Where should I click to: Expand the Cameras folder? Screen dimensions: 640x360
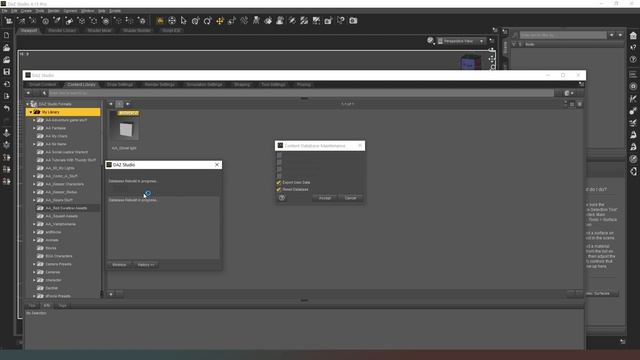34,272
